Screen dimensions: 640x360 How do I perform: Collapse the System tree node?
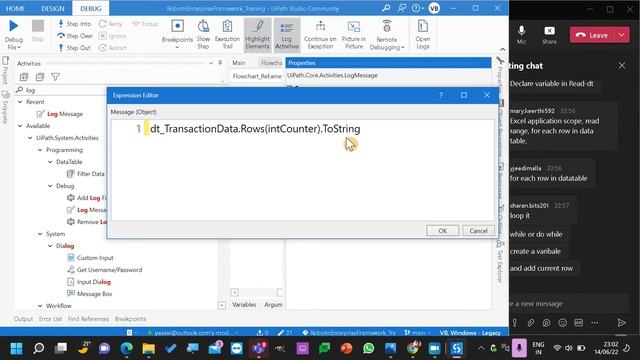[x=40, y=234]
